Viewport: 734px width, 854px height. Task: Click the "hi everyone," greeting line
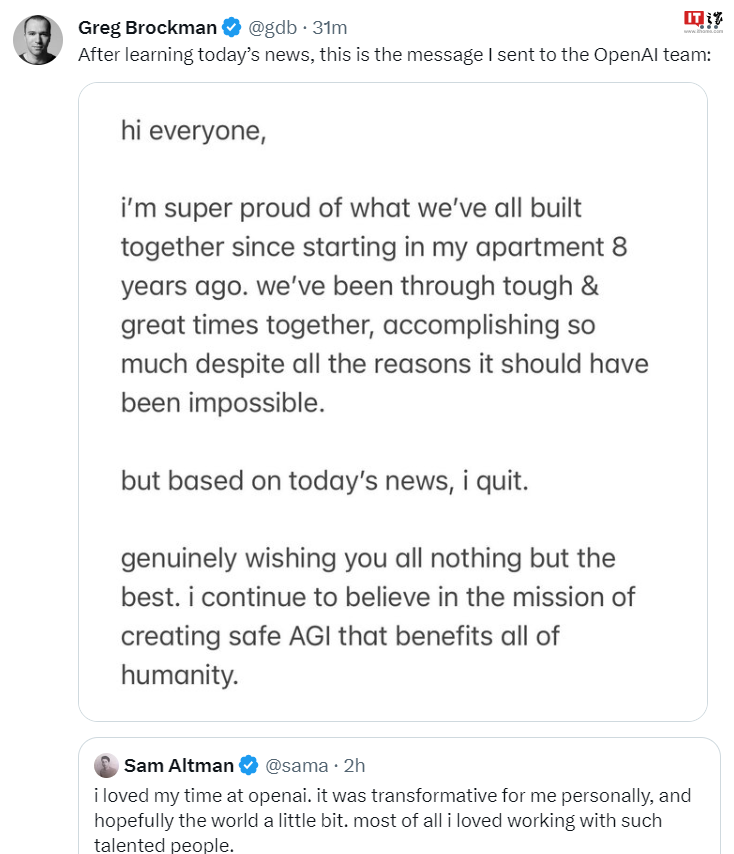[x=193, y=130]
